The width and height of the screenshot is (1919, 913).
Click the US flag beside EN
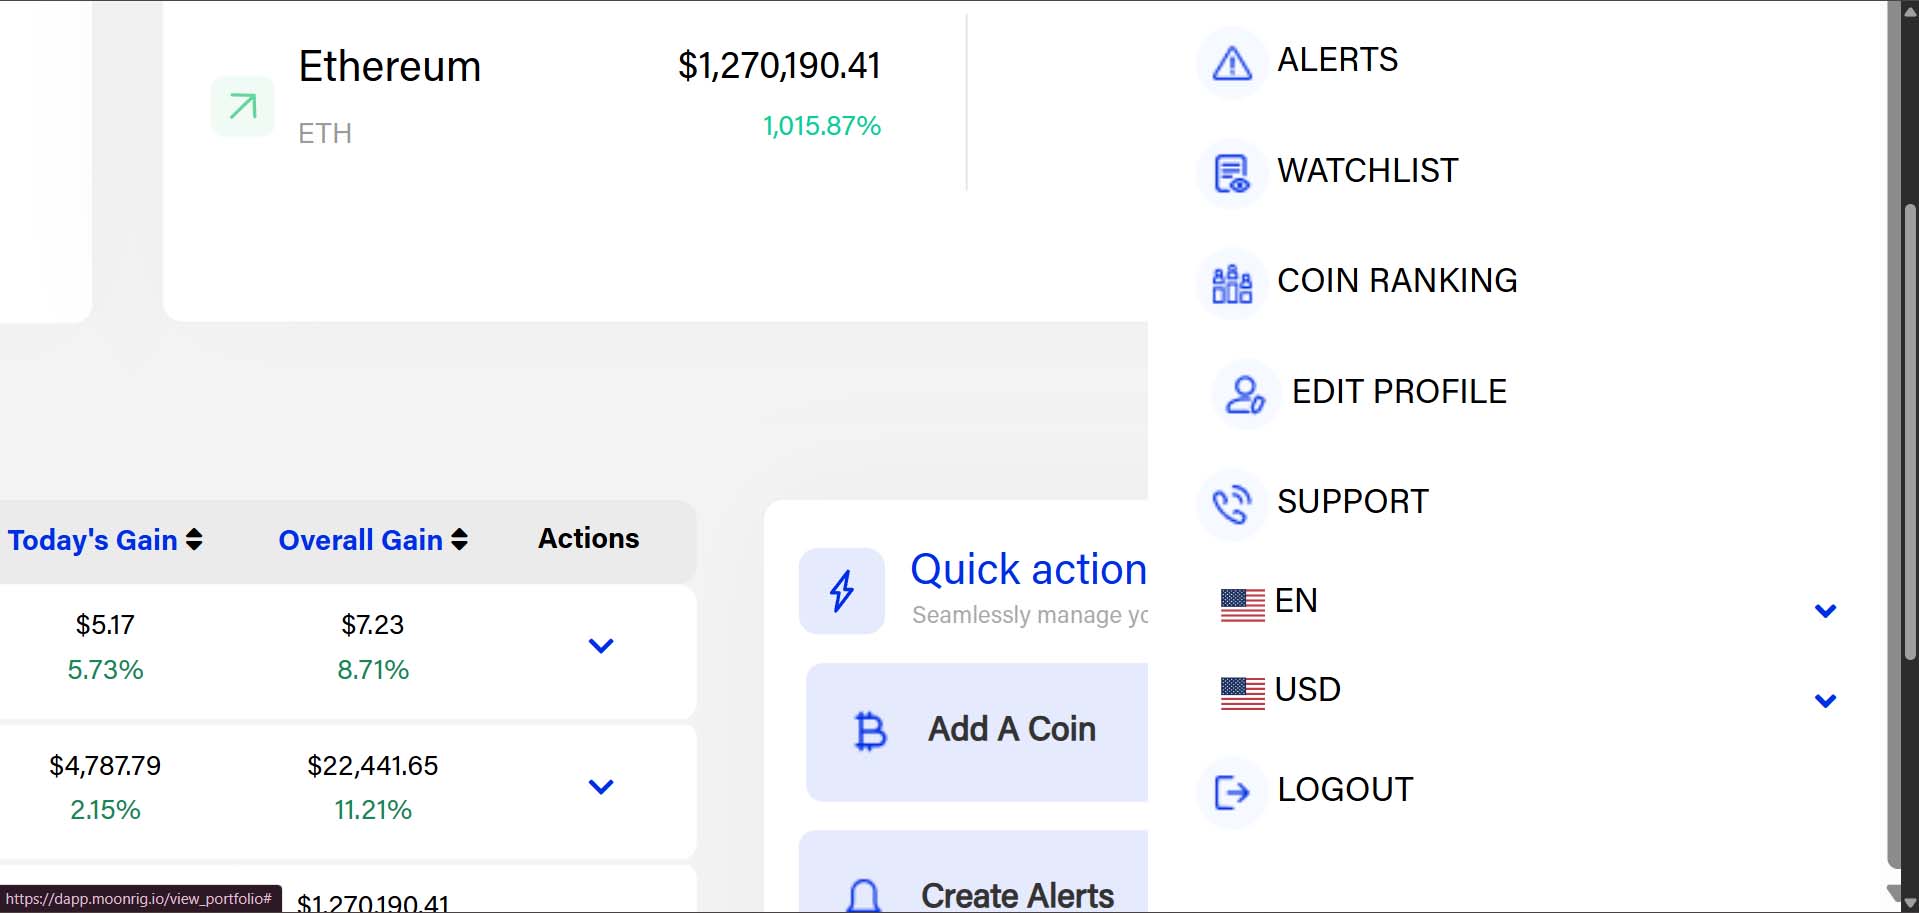[x=1243, y=605]
